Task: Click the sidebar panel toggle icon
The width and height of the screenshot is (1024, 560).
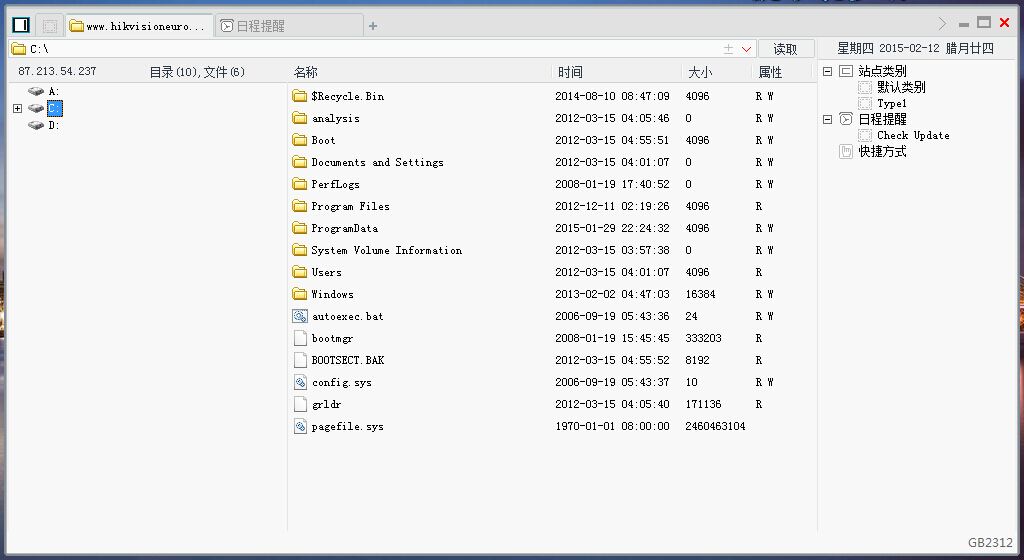Action: click(x=21, y=25)
